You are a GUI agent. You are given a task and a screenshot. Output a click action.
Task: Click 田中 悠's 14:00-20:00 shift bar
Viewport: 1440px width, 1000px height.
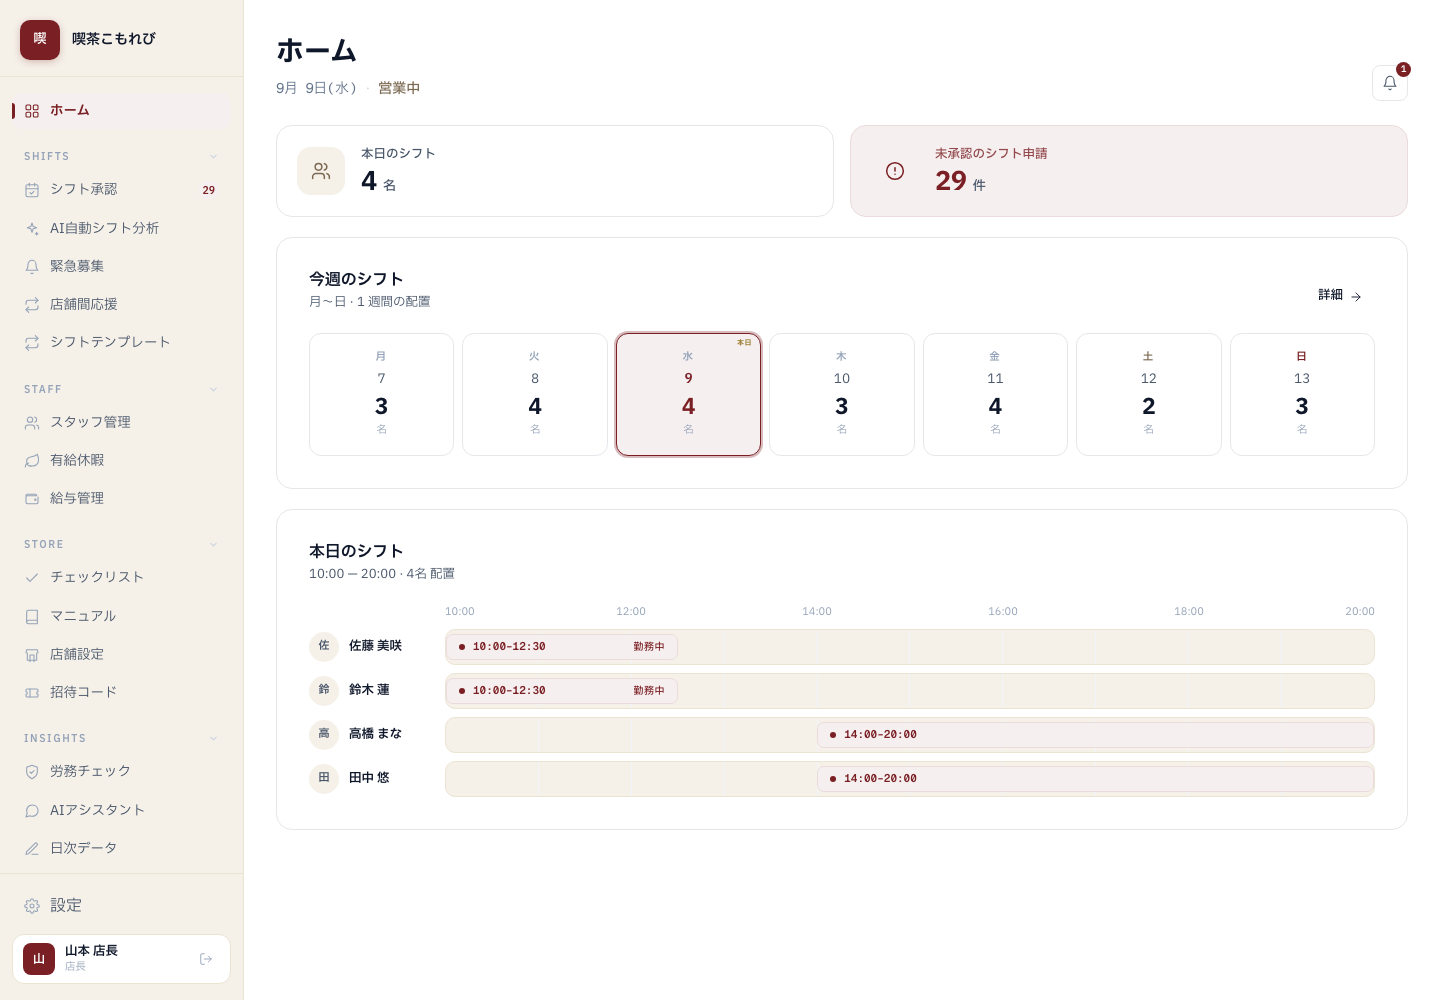pos(1096,779)
